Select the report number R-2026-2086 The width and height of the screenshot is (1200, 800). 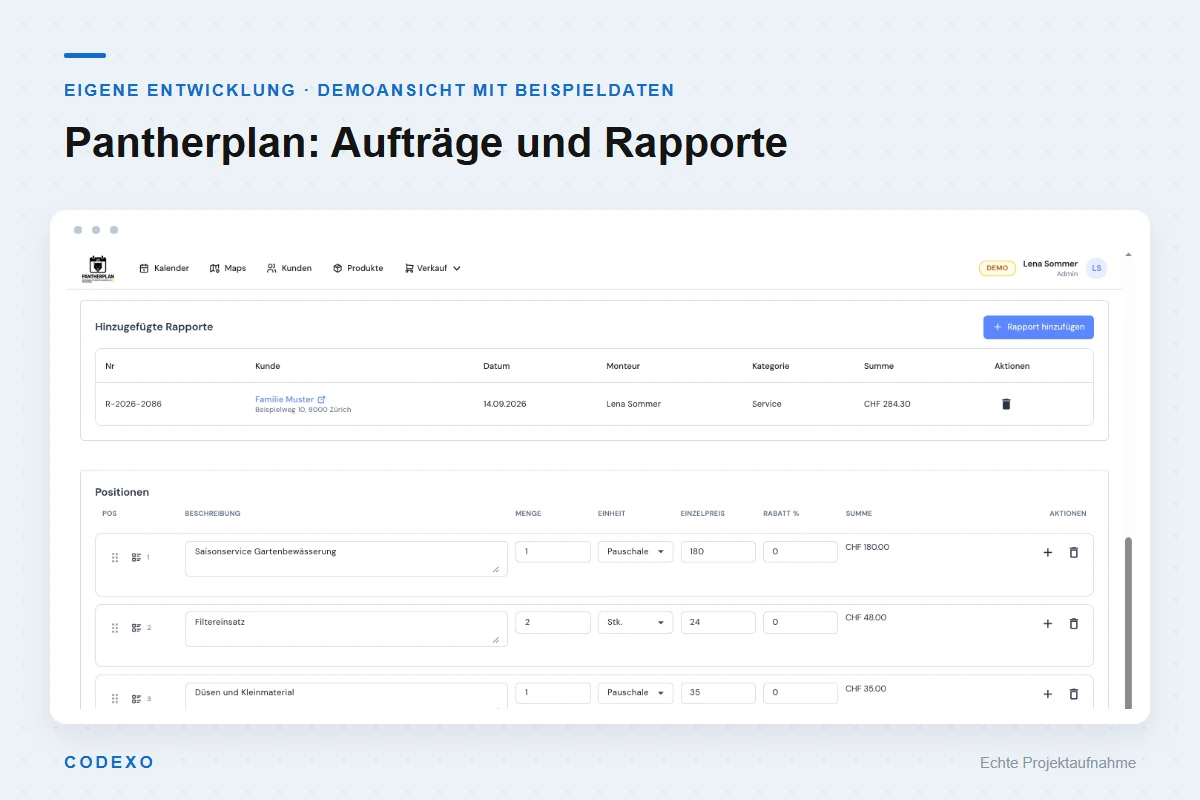click(x=133, y=404)
